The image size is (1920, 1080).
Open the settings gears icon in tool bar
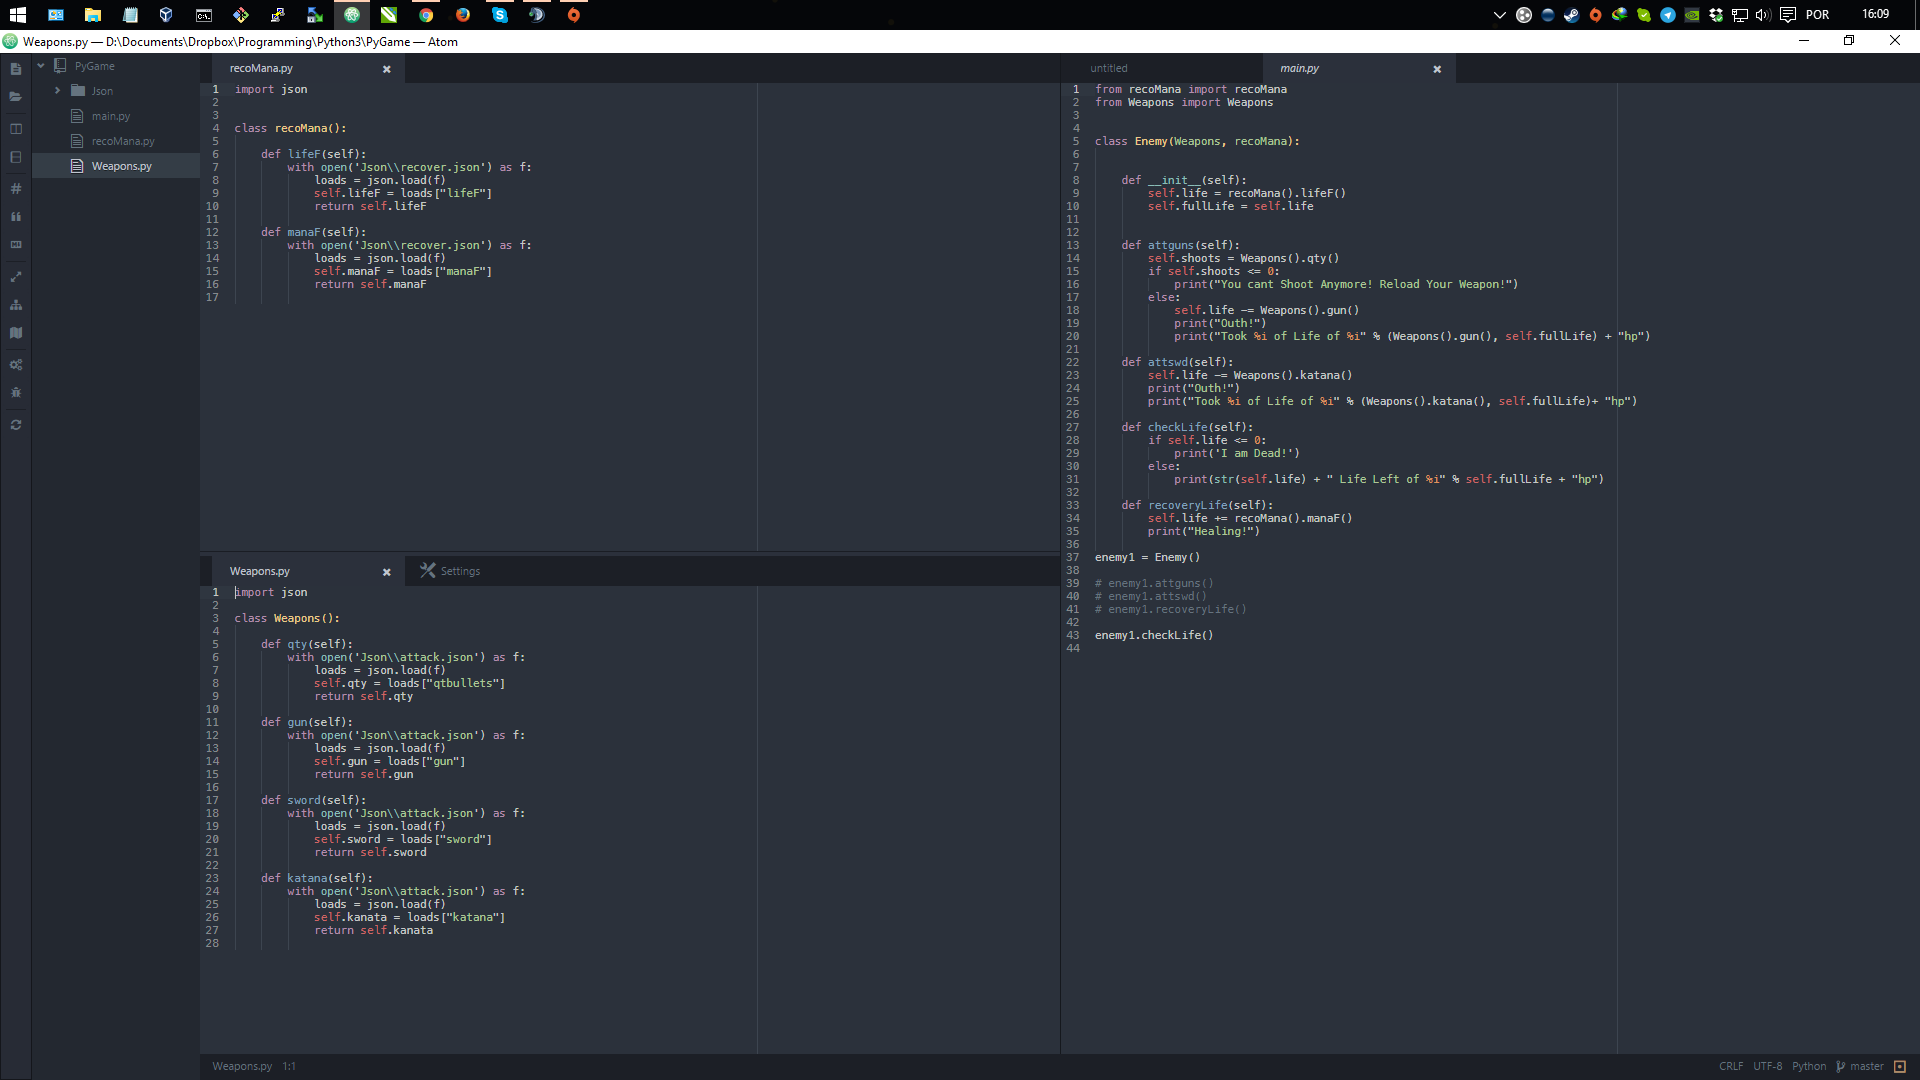coord(16,365)
